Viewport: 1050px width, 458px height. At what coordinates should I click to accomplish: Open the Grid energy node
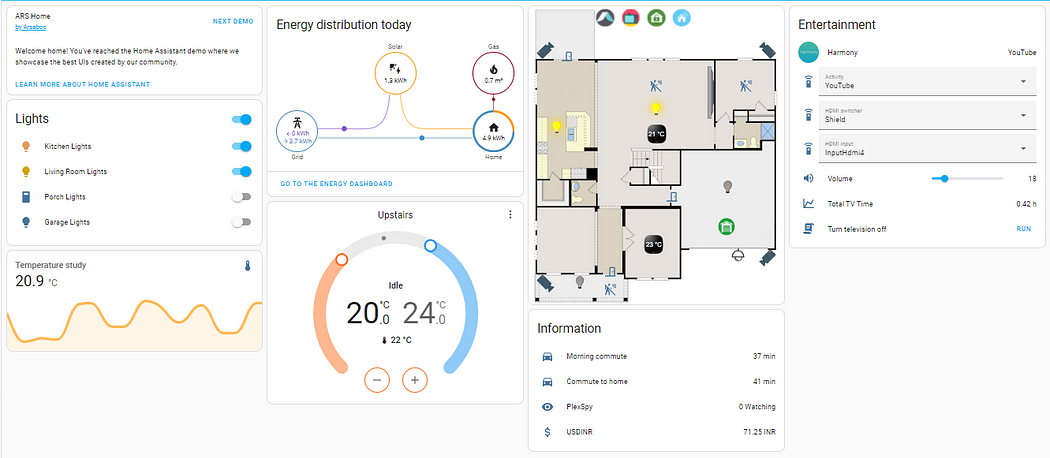pos(297,131)
